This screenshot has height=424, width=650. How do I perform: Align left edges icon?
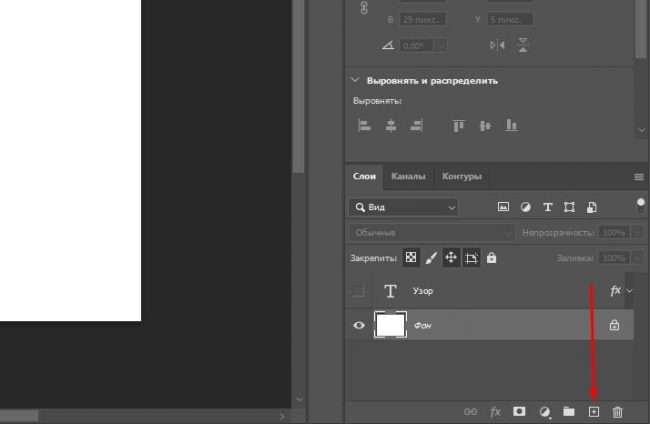coord(364,125)
